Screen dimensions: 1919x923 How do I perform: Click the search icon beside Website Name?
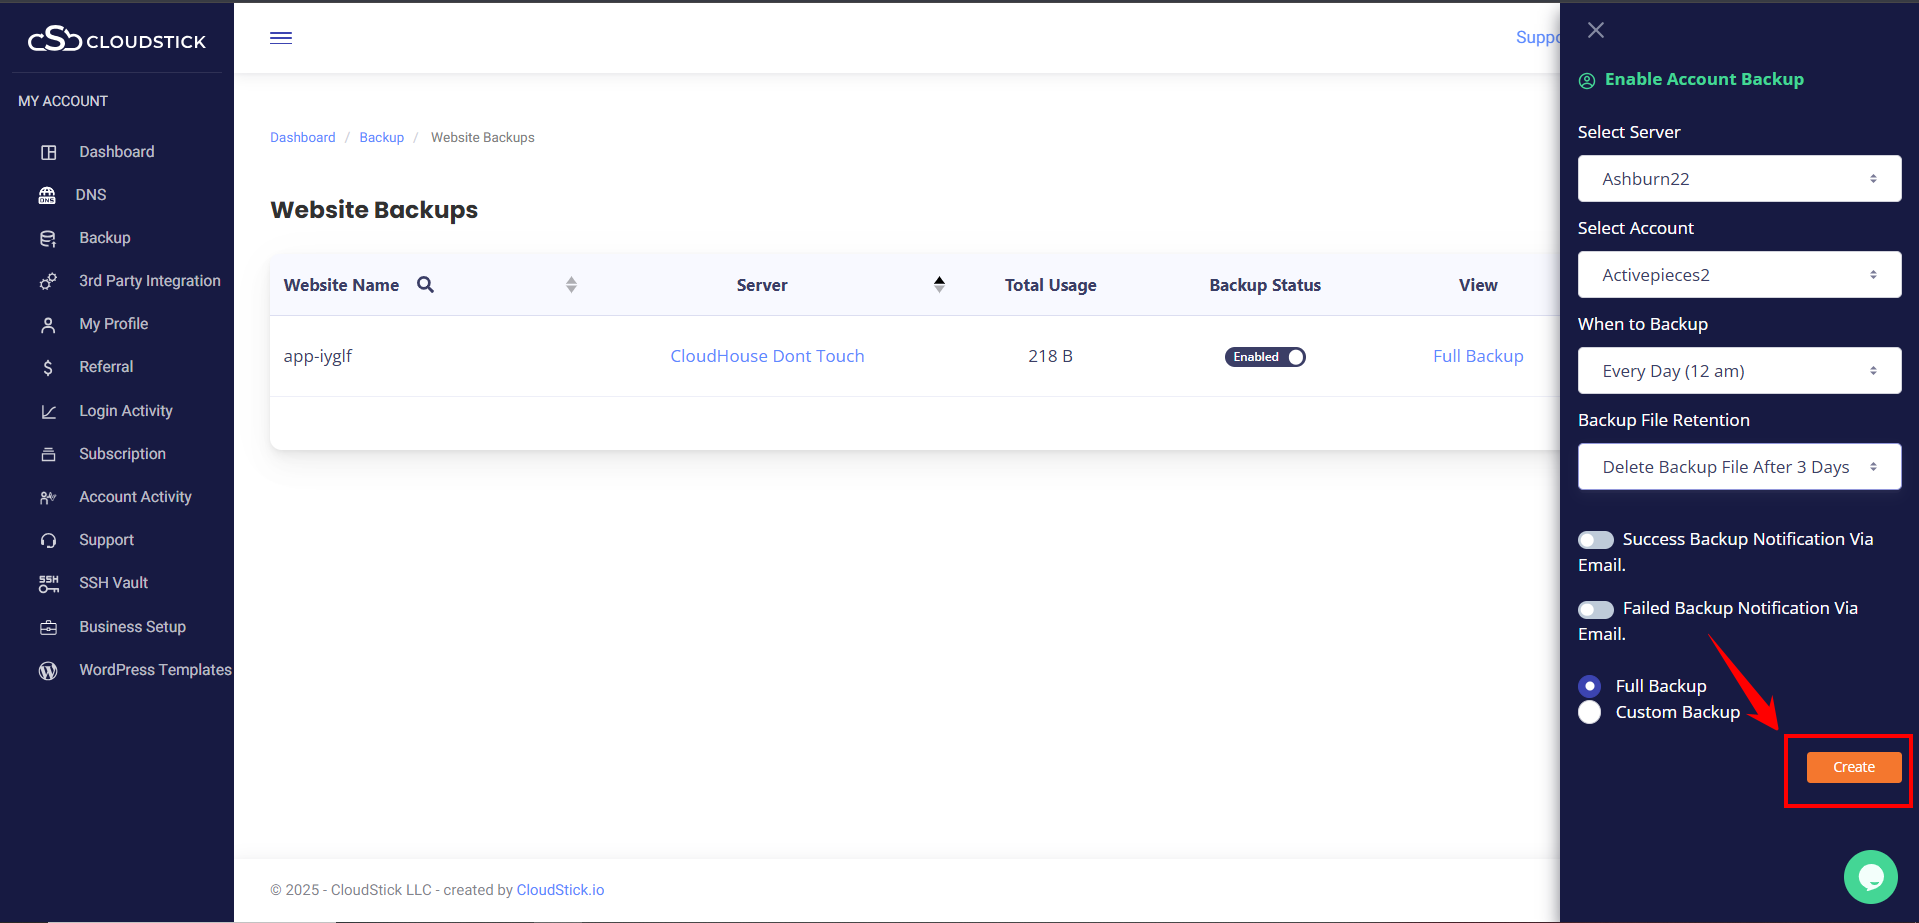(x=425, y=285)
